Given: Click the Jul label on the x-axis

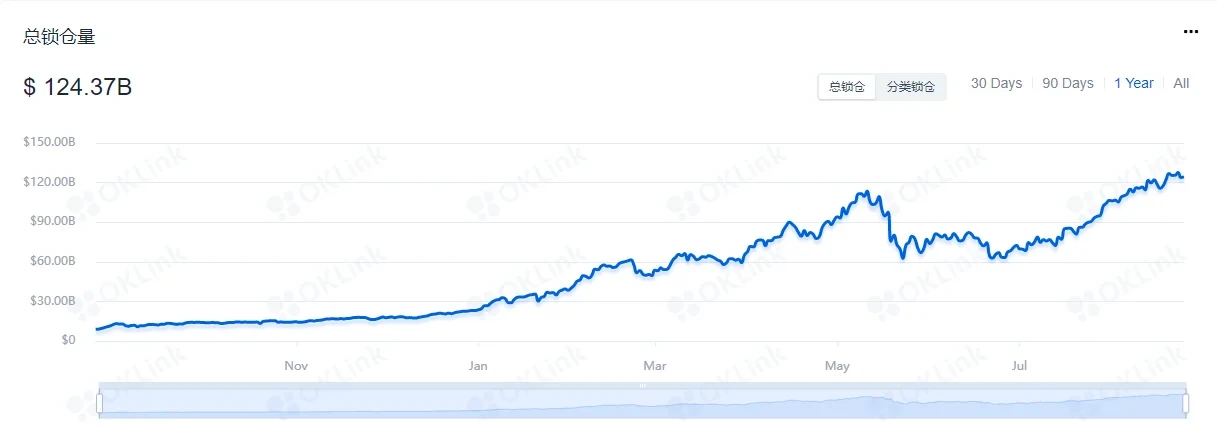Looking at the screenshot, I should tap(1019, 366).
